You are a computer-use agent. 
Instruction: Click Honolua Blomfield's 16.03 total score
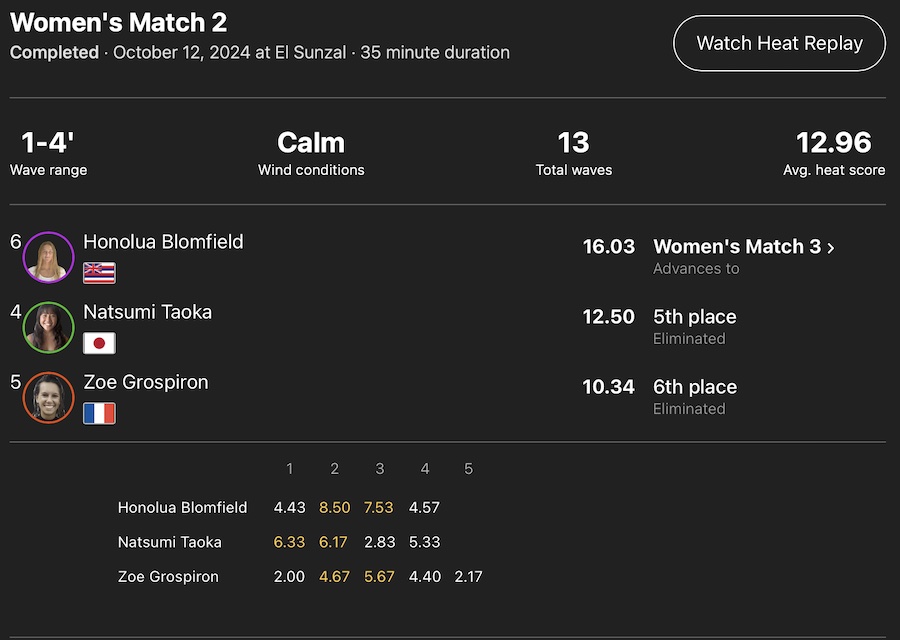pos(608,246)
